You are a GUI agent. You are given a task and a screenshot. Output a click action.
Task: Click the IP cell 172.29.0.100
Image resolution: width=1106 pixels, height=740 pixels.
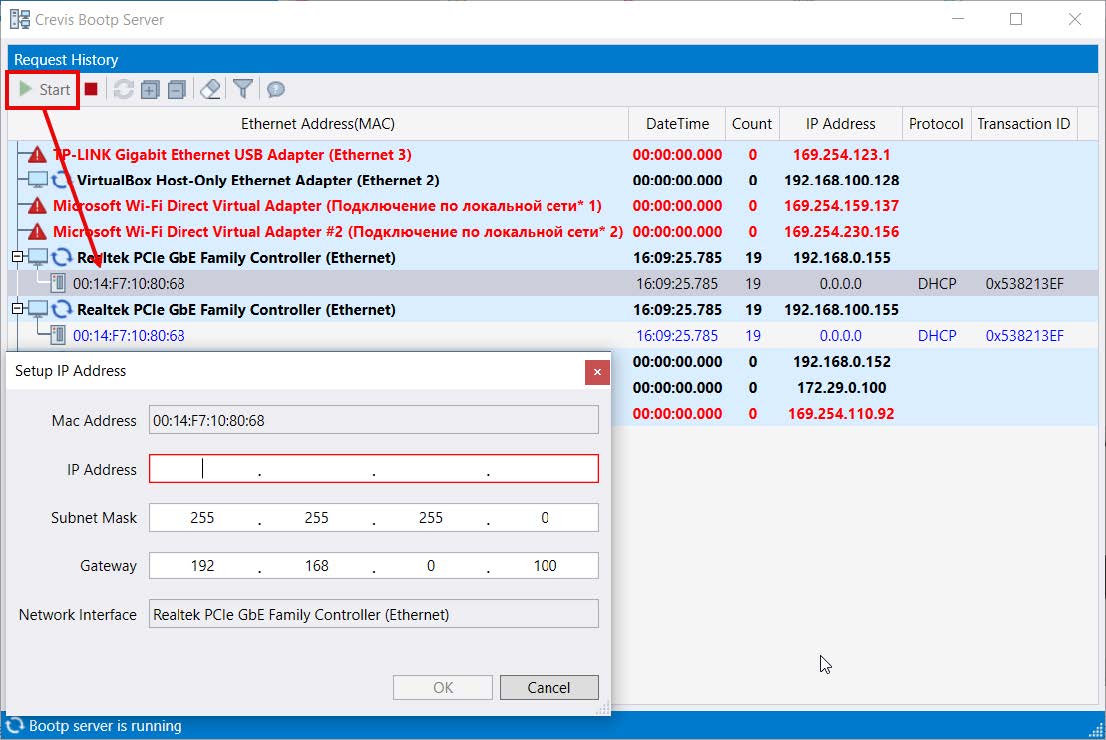coord(841,387)
